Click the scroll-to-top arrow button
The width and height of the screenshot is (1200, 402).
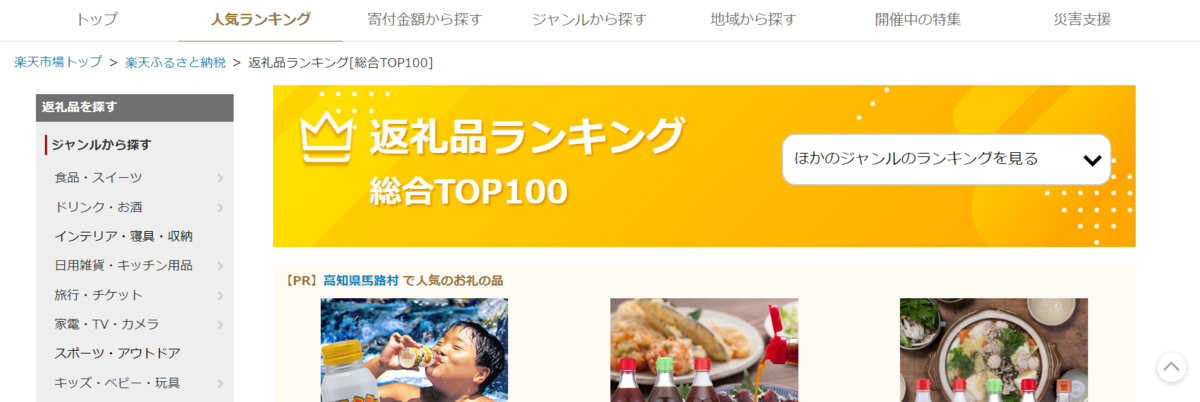coord(1171,367)
